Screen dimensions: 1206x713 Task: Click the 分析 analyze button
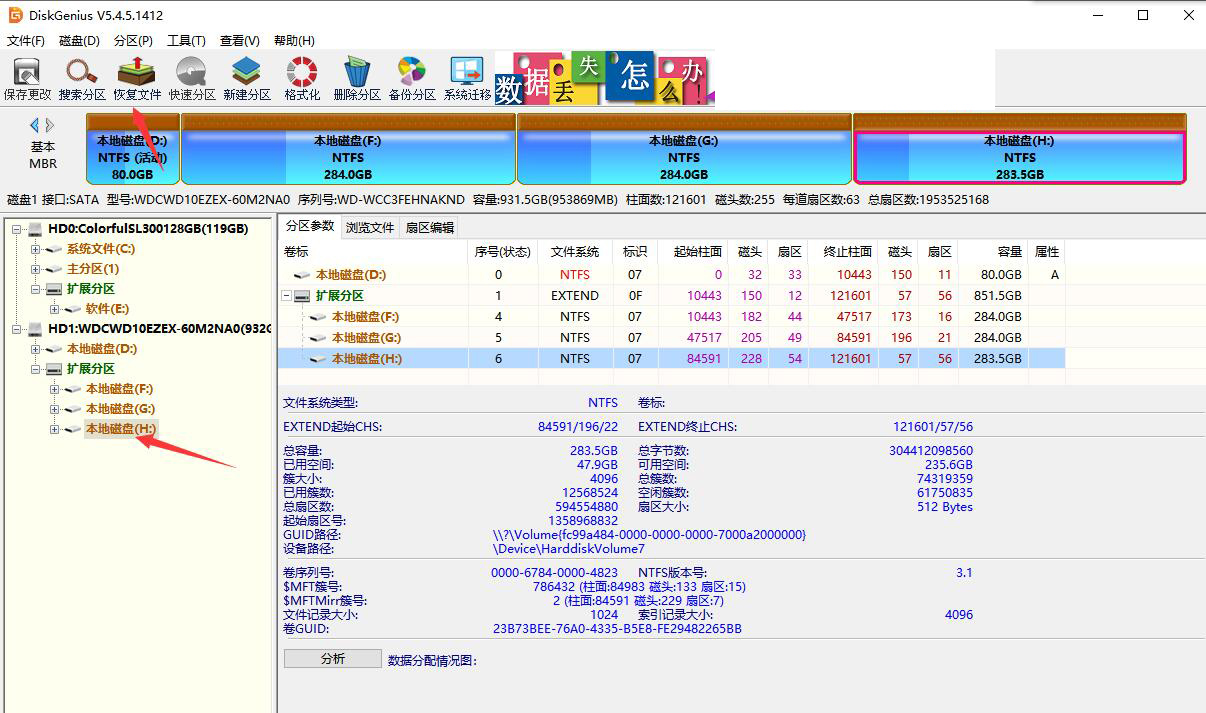click(332, 658)
